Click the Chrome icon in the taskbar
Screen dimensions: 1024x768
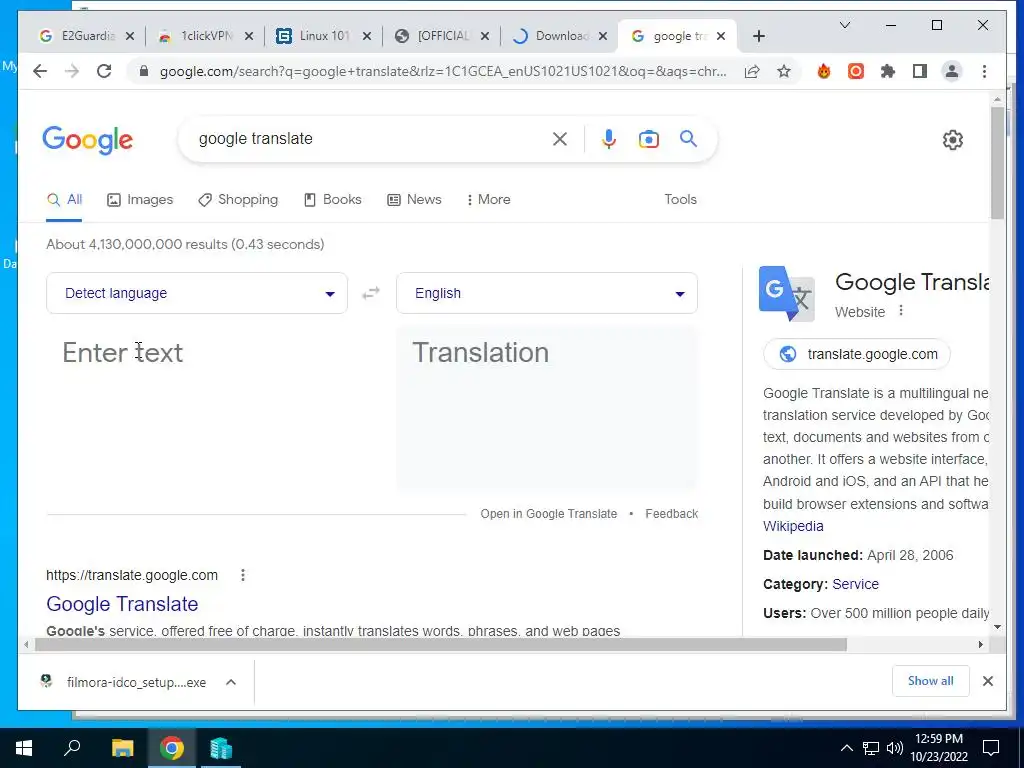pyautogui.click(x=172, y=748)
